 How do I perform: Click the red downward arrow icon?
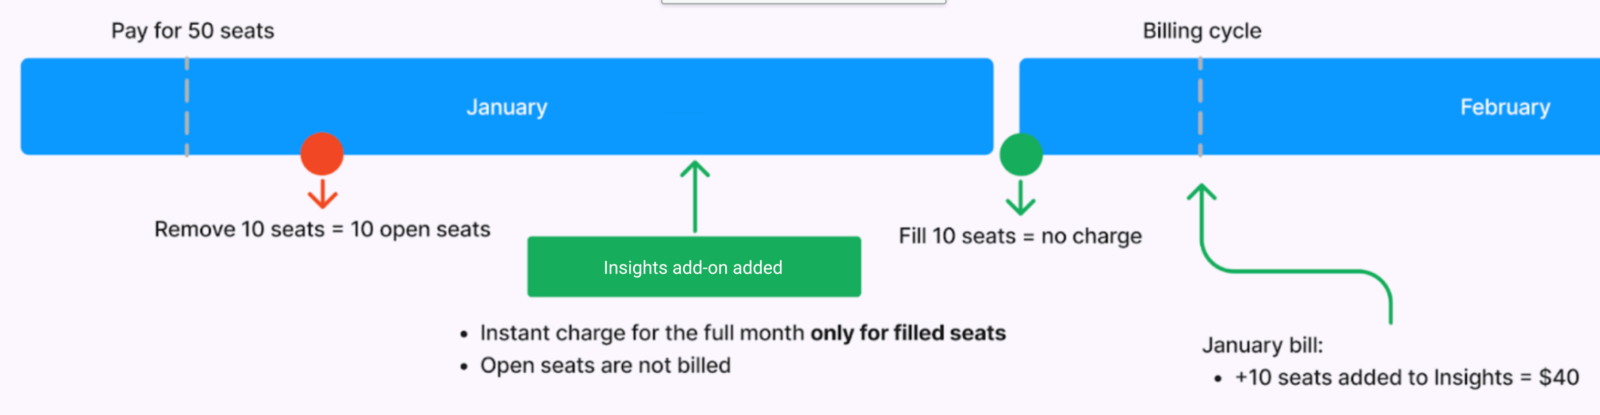[322, 193]
